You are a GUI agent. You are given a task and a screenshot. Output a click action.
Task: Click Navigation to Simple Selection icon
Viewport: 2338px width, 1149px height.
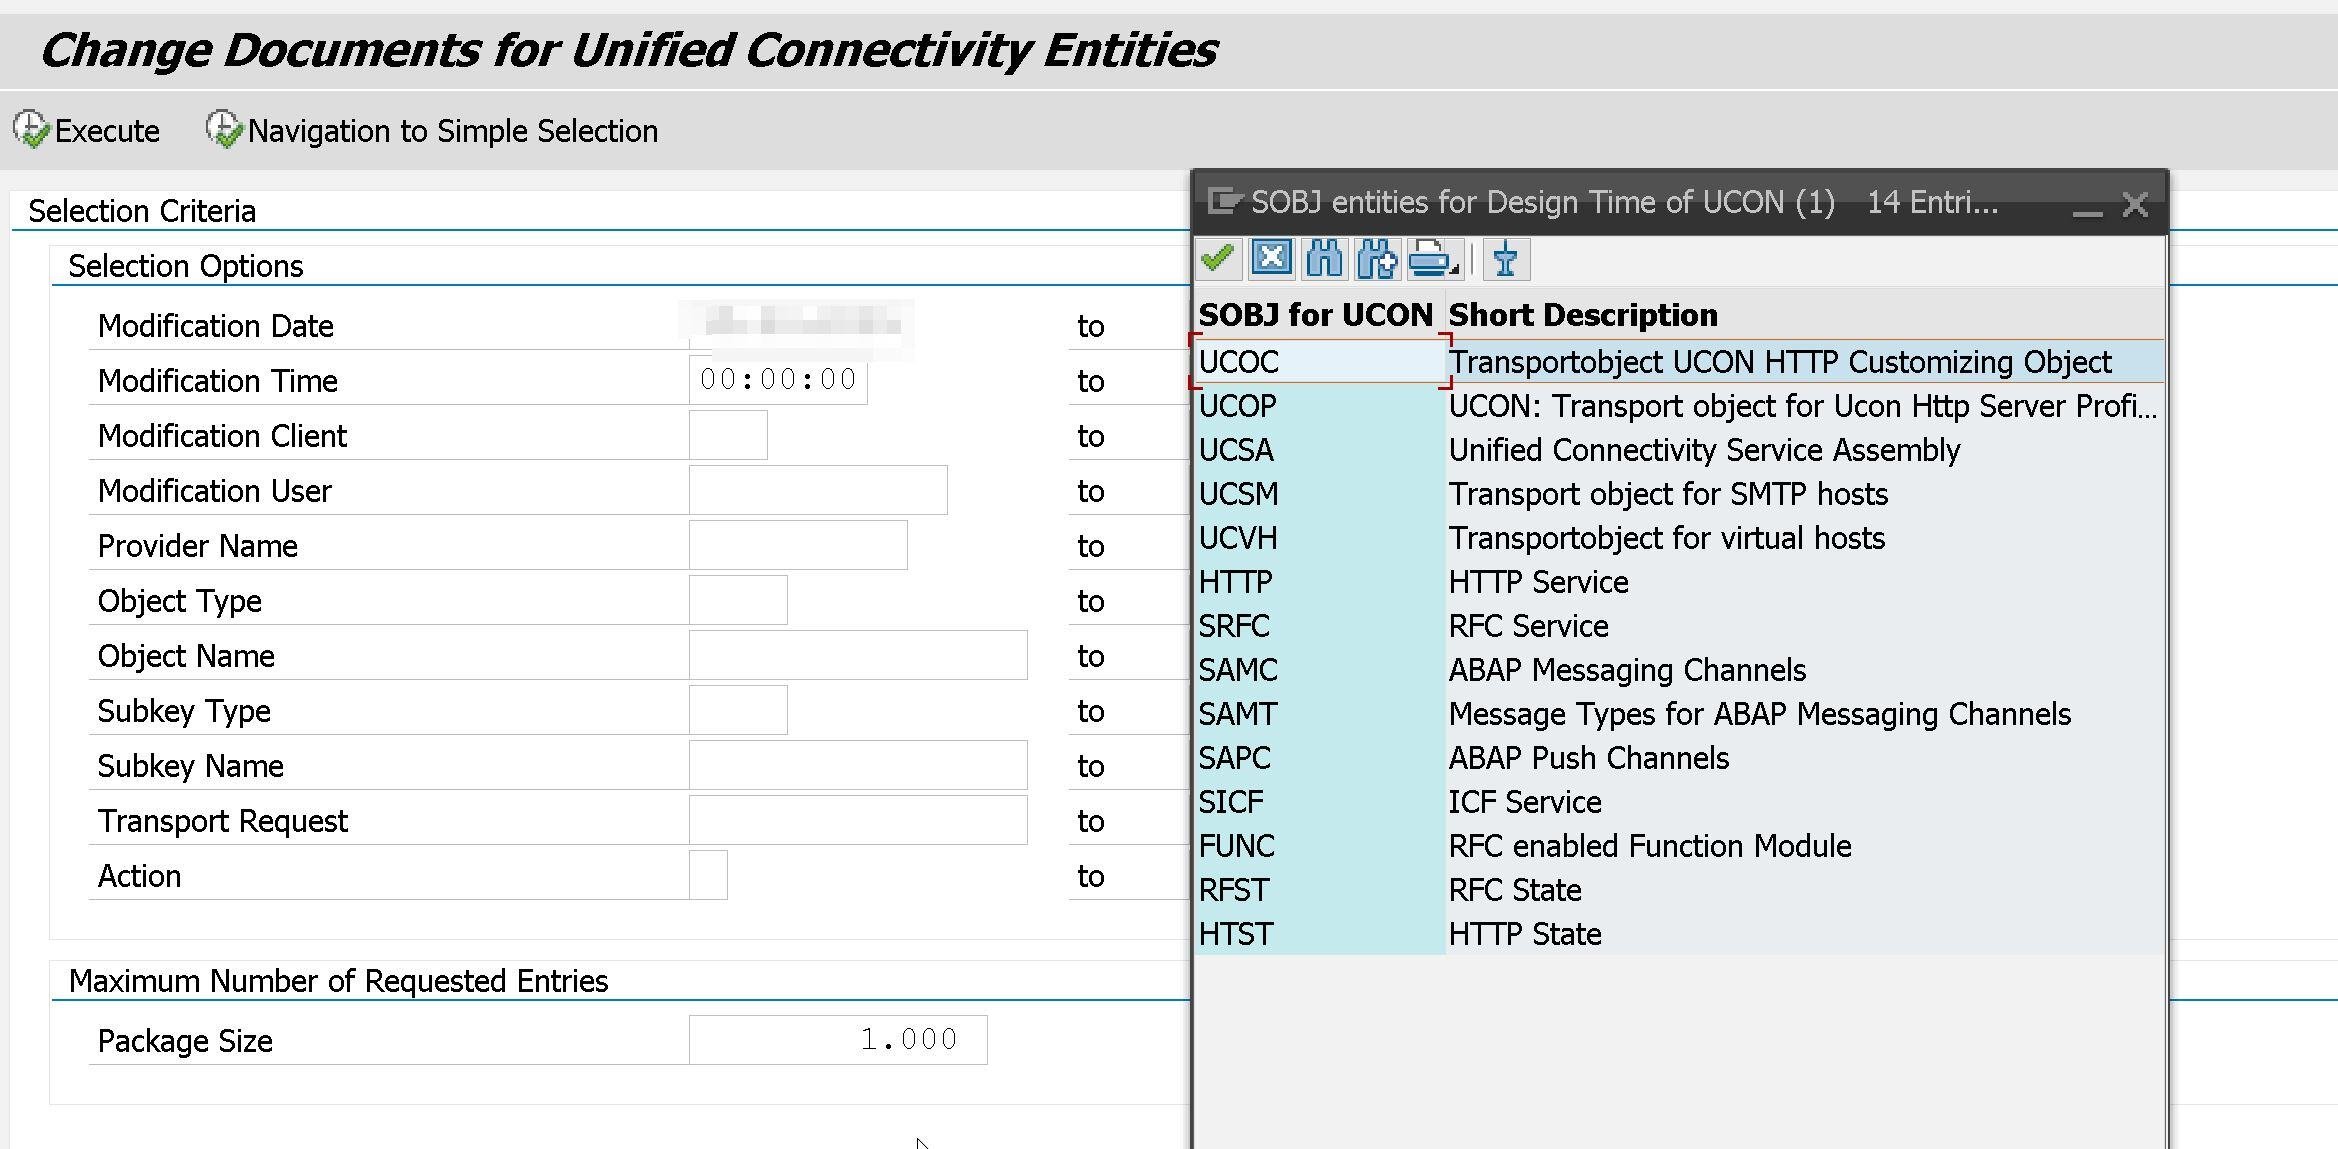coord(224,130)
